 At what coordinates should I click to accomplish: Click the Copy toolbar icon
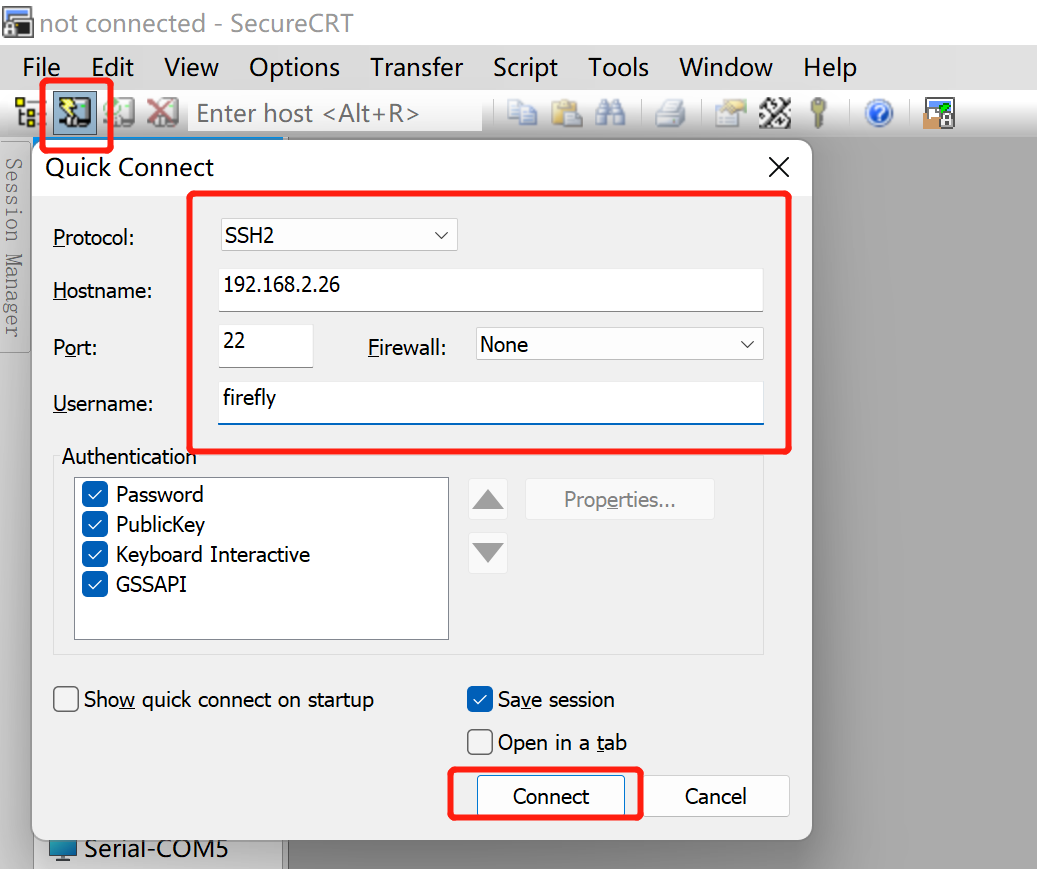522,113
